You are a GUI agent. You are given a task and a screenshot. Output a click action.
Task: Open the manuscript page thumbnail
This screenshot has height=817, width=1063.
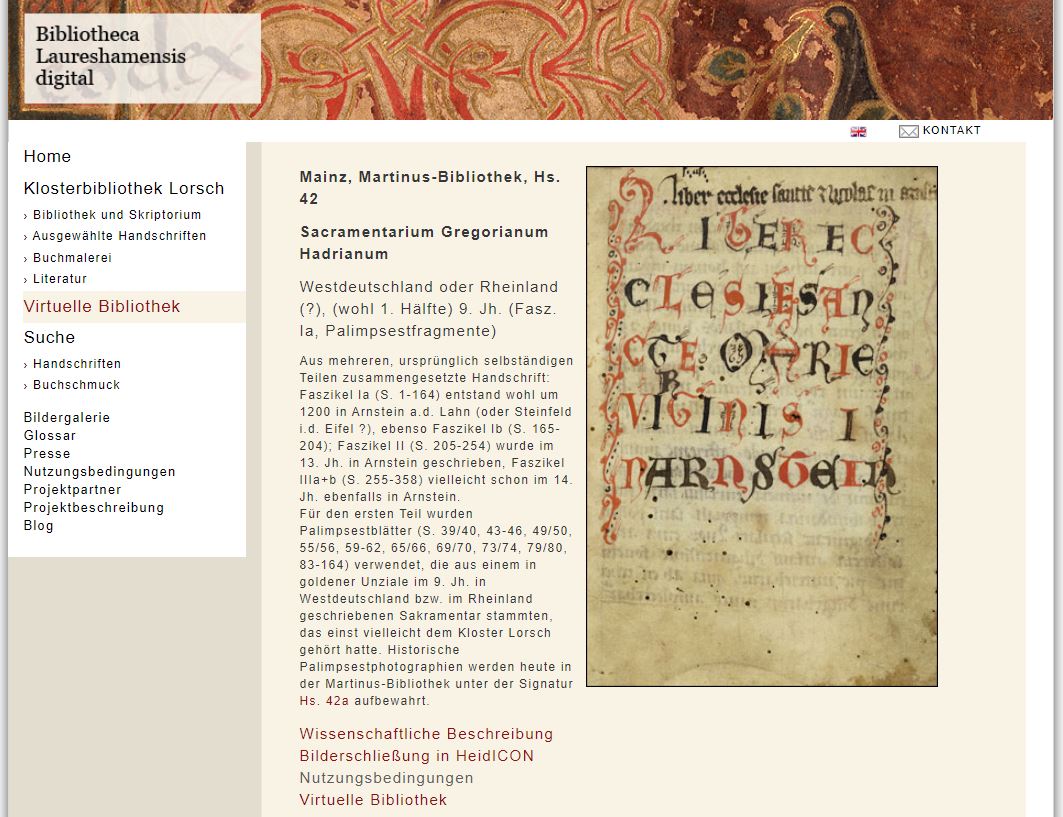(x=762, y=426)
